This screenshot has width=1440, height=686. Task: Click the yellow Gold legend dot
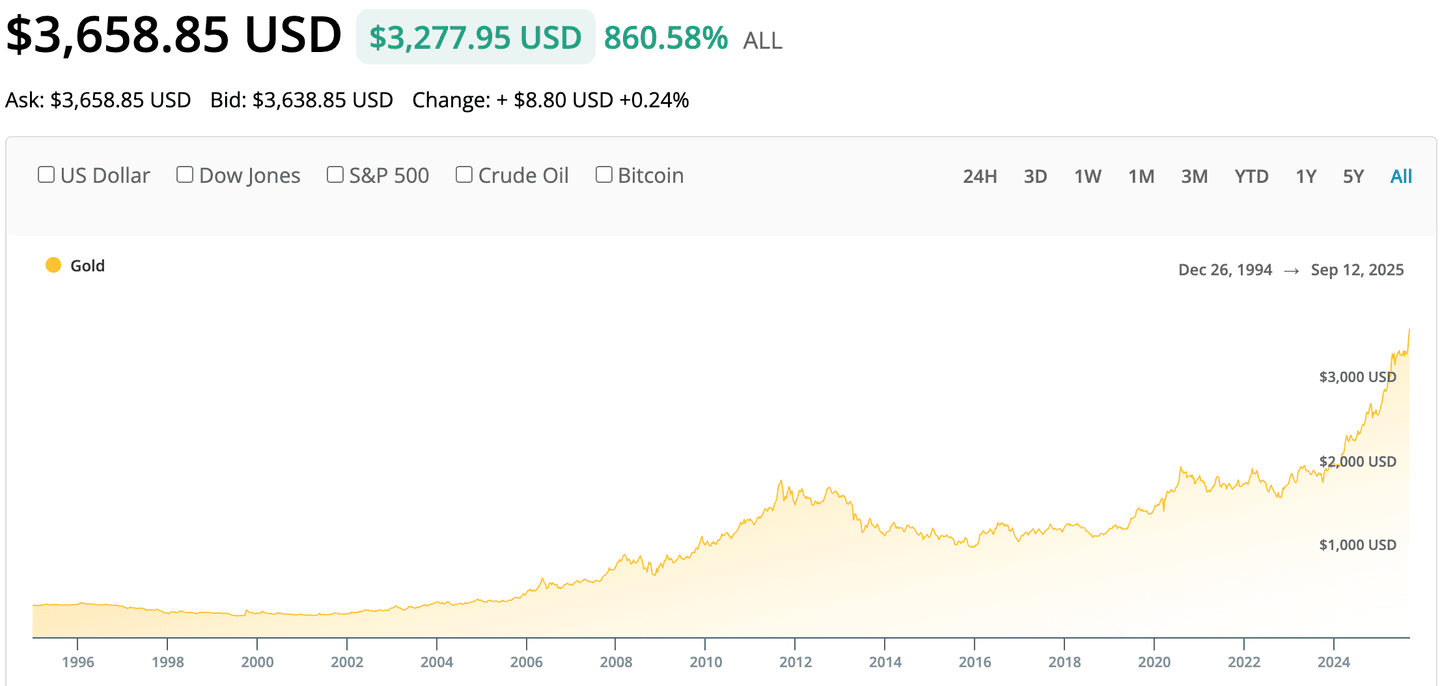[53, 265]
